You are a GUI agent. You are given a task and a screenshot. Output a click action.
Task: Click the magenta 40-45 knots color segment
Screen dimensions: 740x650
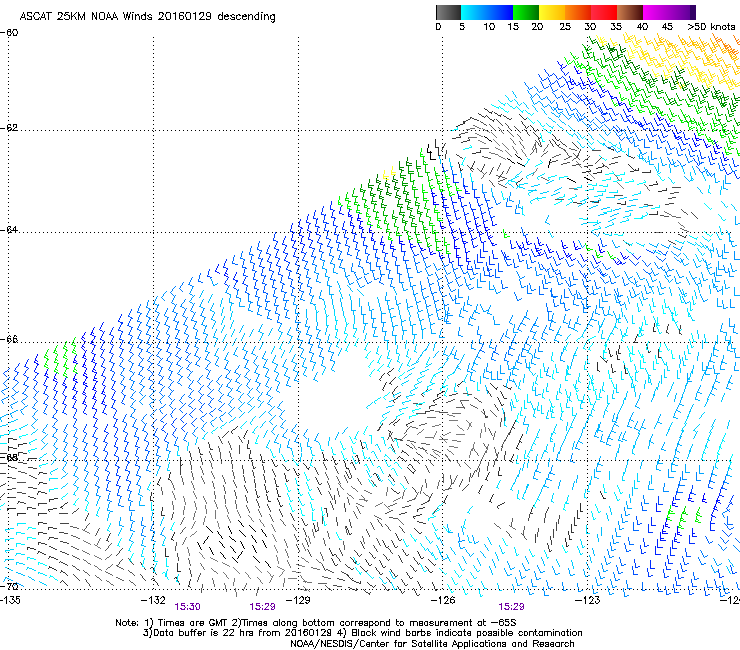(656, 12)
